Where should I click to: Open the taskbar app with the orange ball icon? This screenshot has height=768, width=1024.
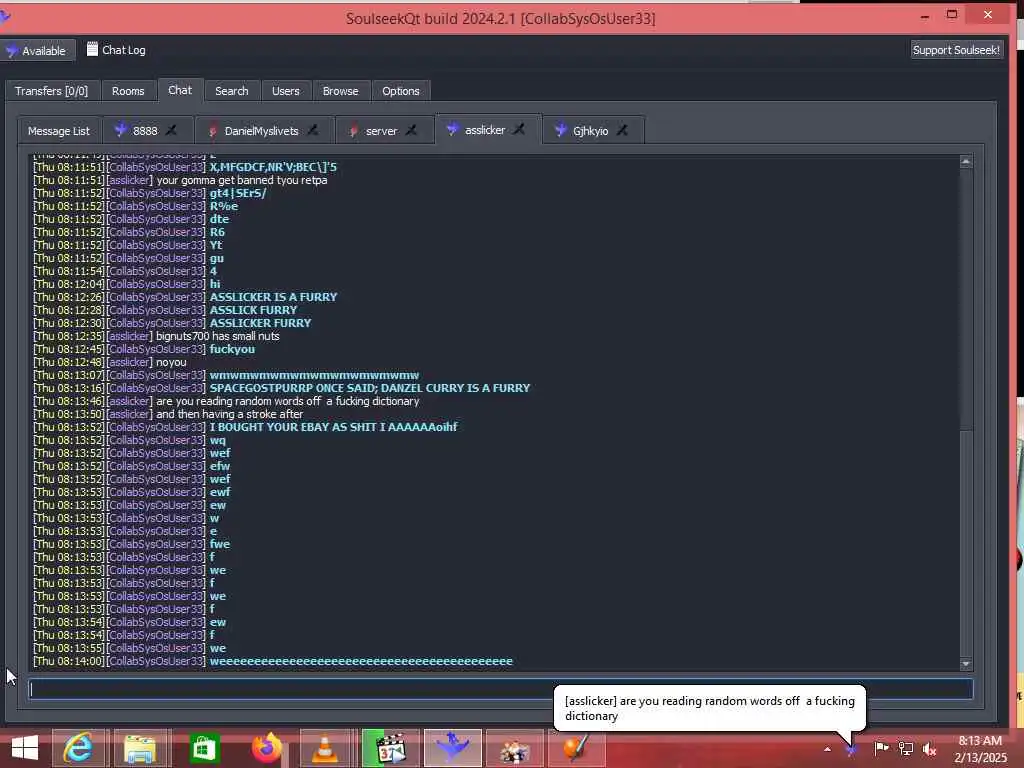pyautogui.click(x=576, y=748)
